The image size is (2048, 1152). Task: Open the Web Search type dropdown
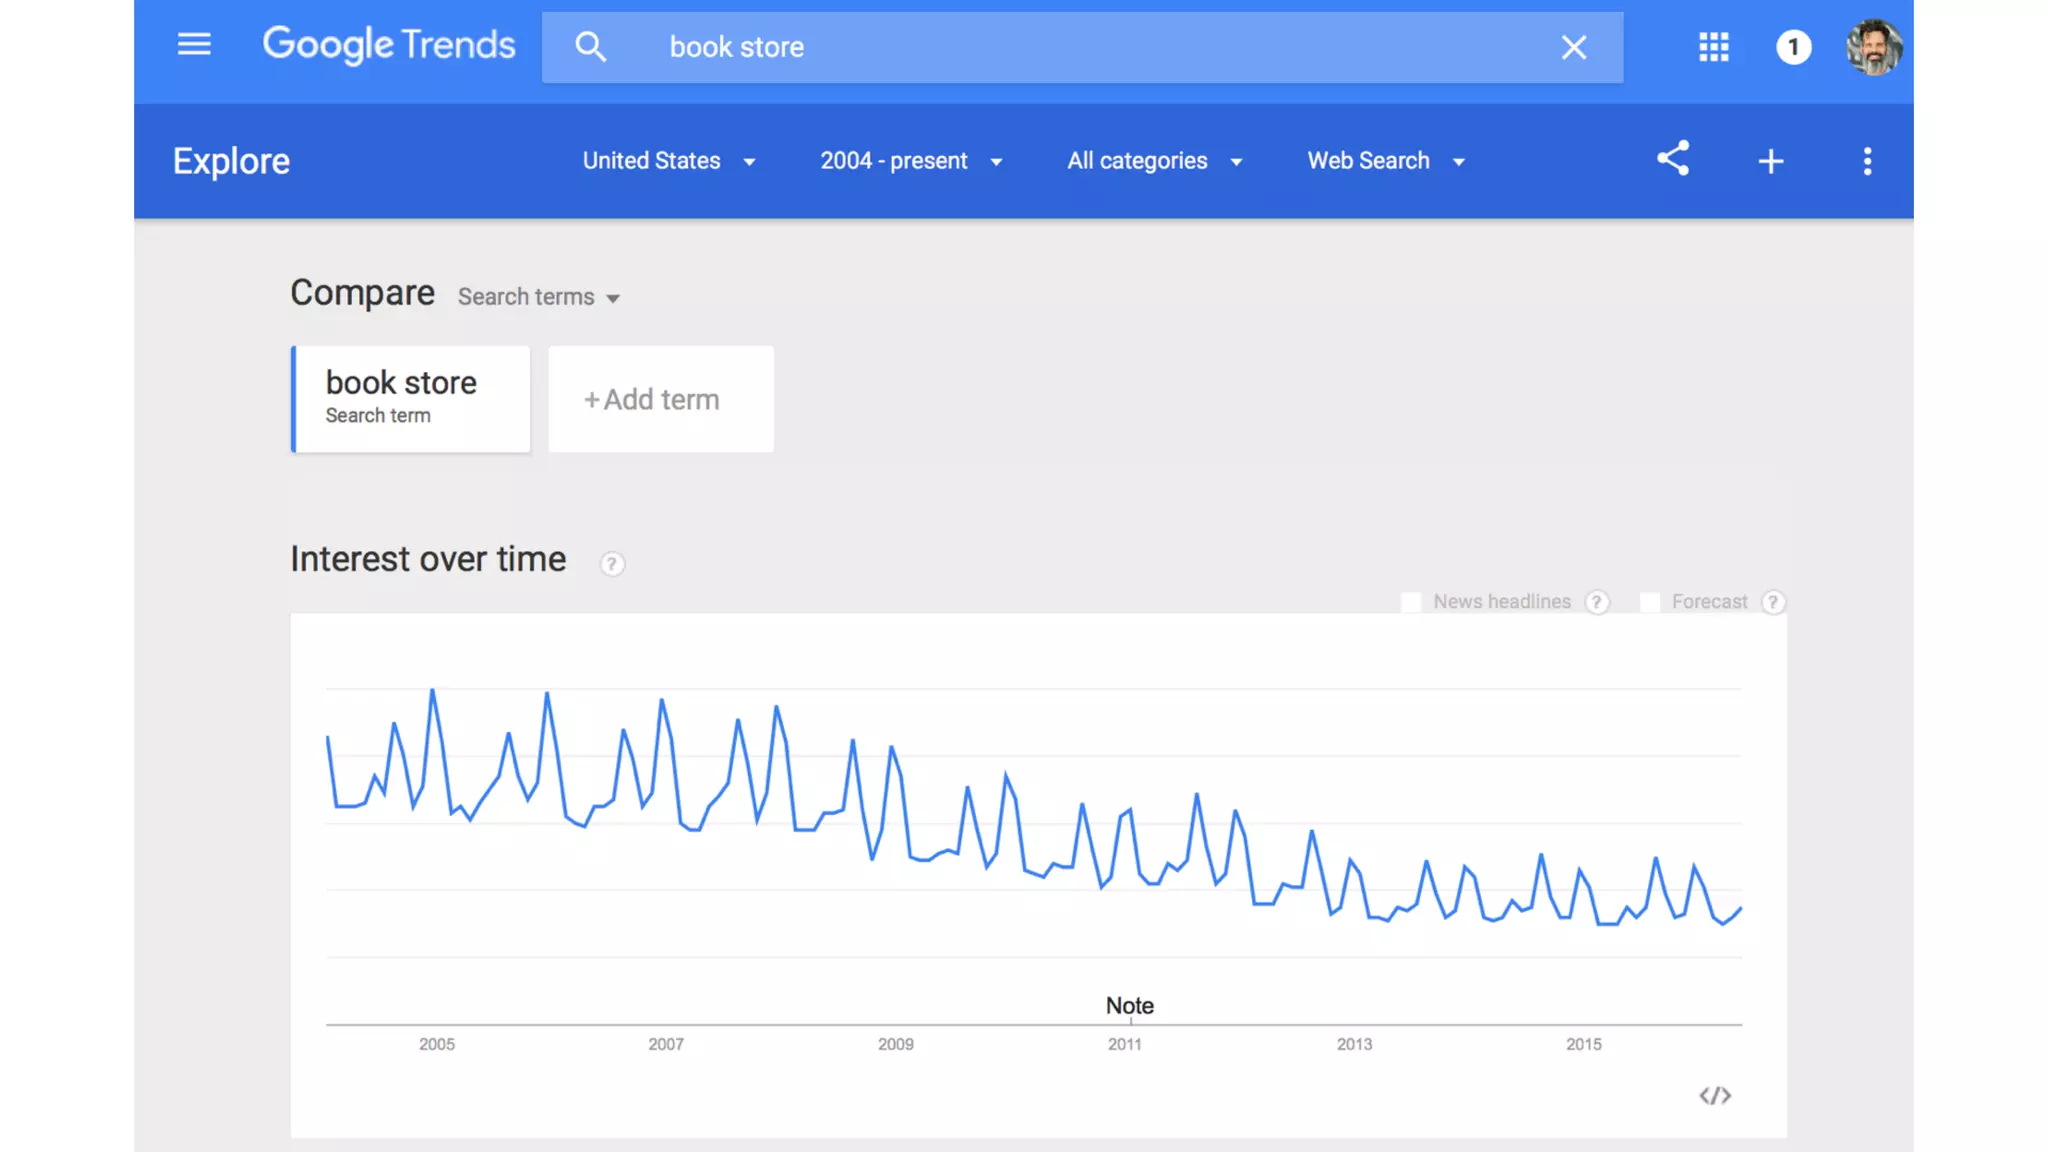coord(1385,161)
